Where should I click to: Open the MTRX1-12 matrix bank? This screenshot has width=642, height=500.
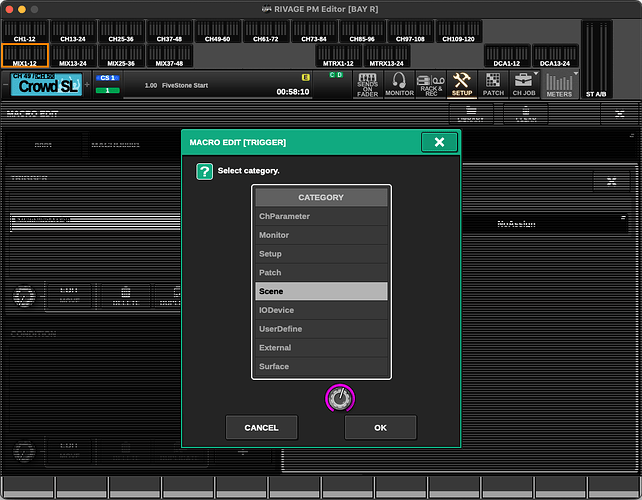pyautogui.click(x=338, y=57)
